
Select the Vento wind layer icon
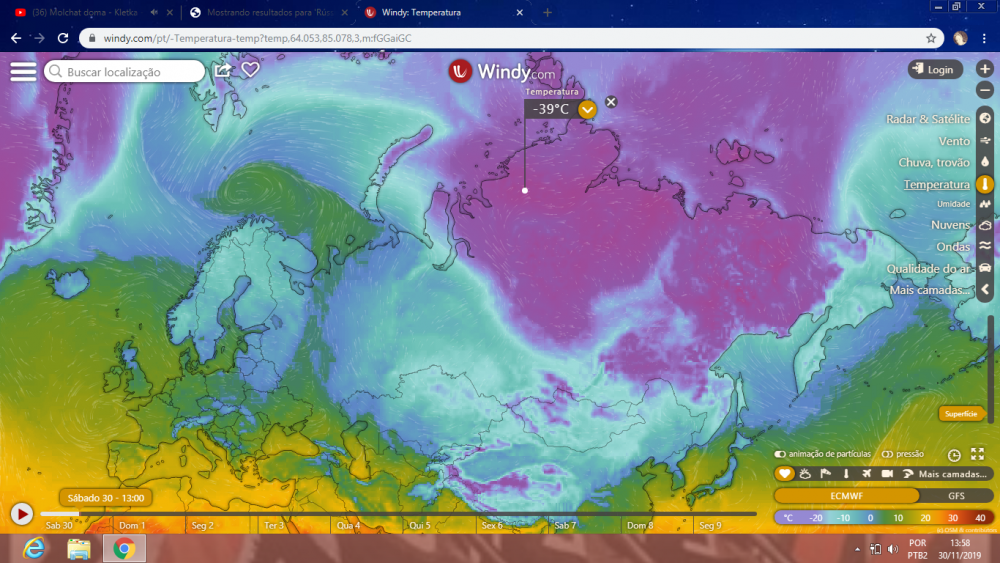[985, 140]
